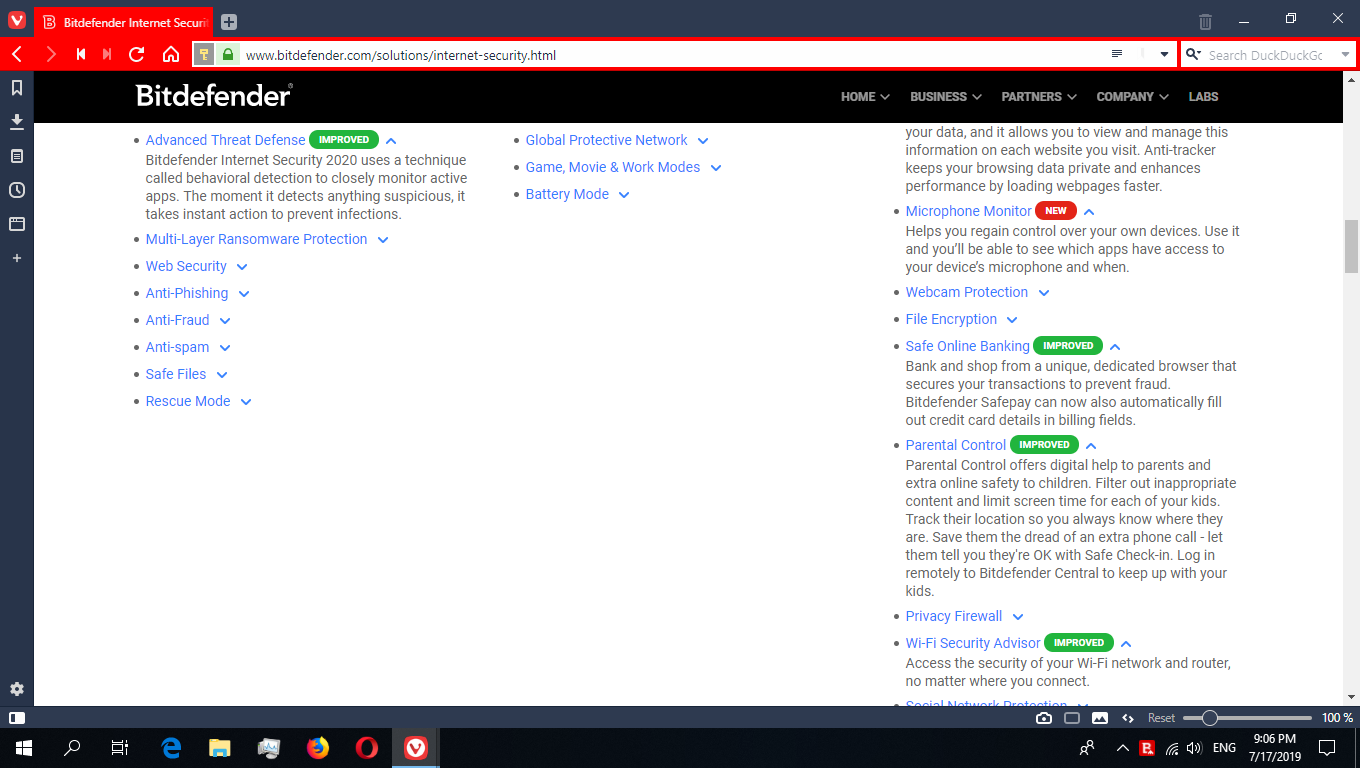Expand chevron beside File Encryption

(1012, 320)
